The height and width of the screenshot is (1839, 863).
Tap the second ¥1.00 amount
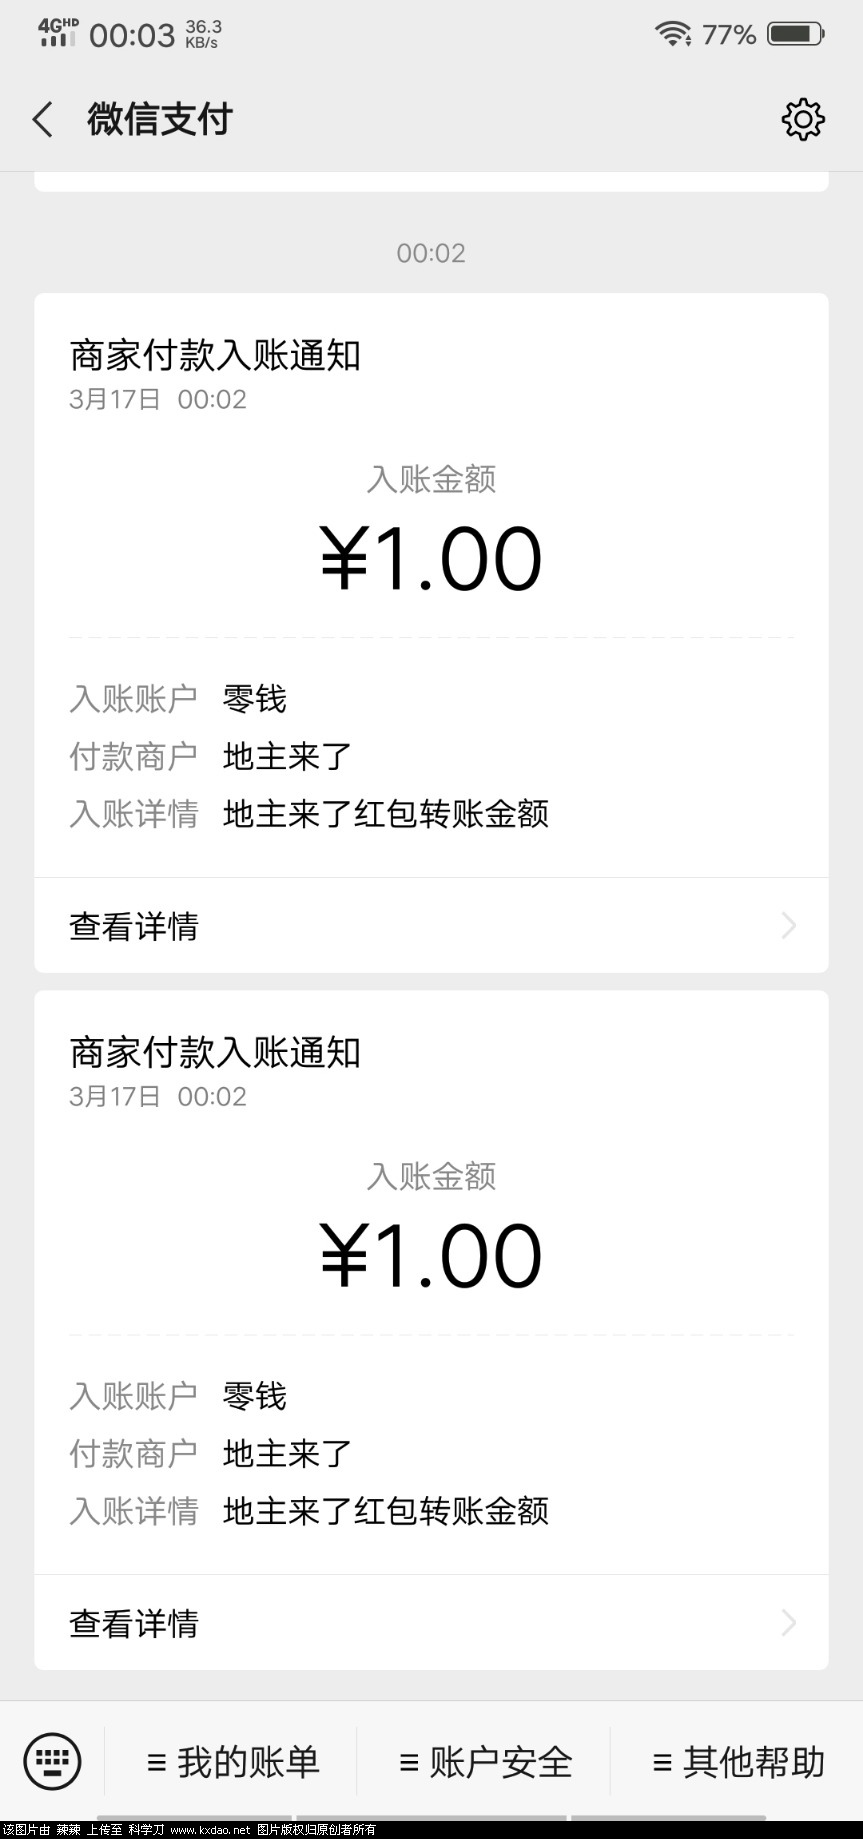coord(431,1256)
